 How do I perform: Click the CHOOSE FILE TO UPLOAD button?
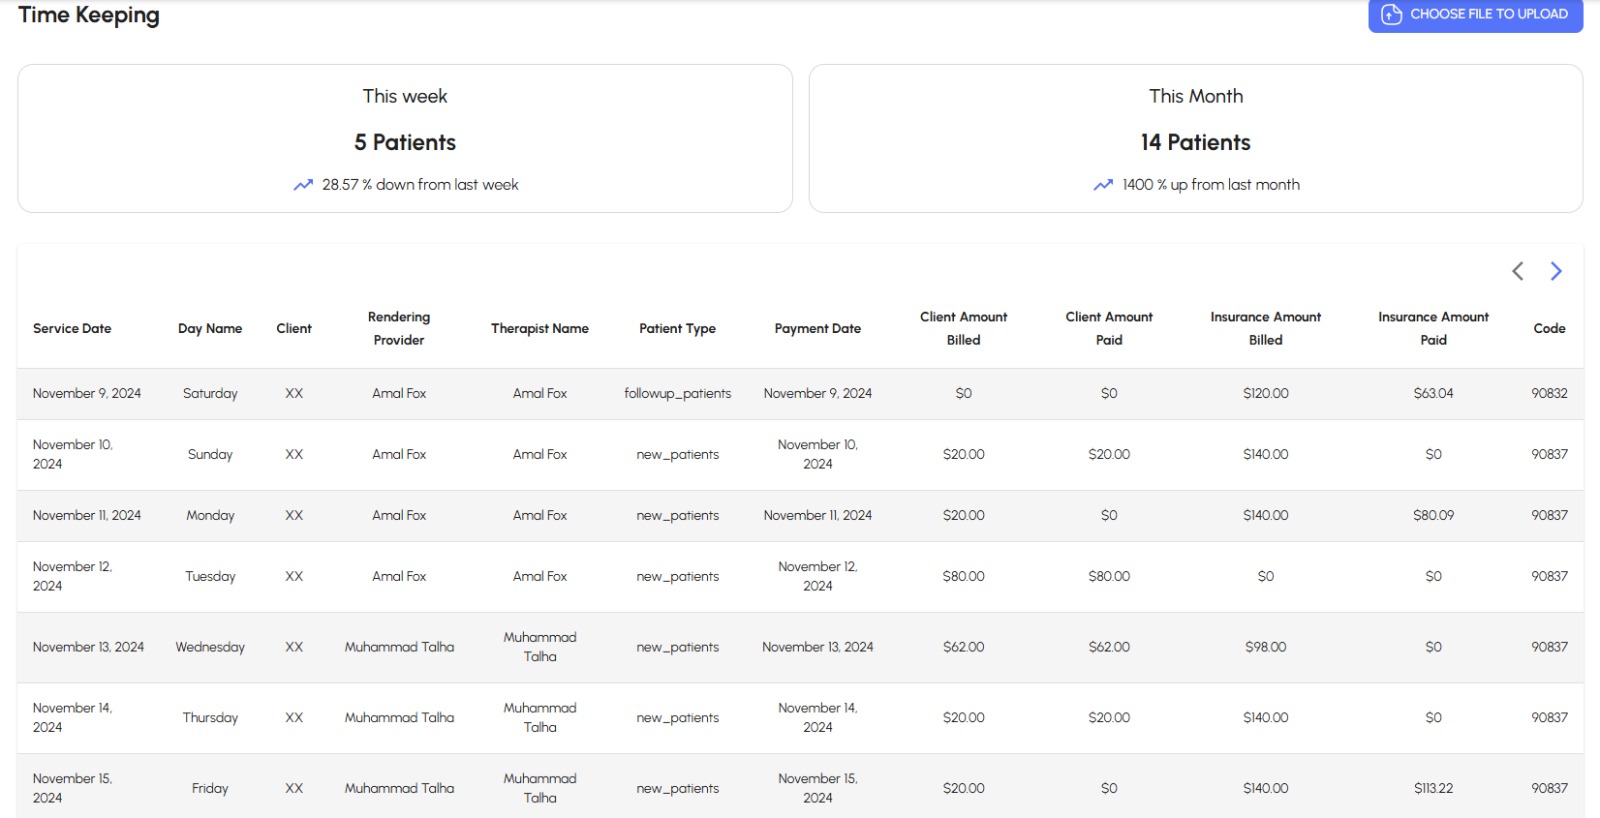(1475, 15)
